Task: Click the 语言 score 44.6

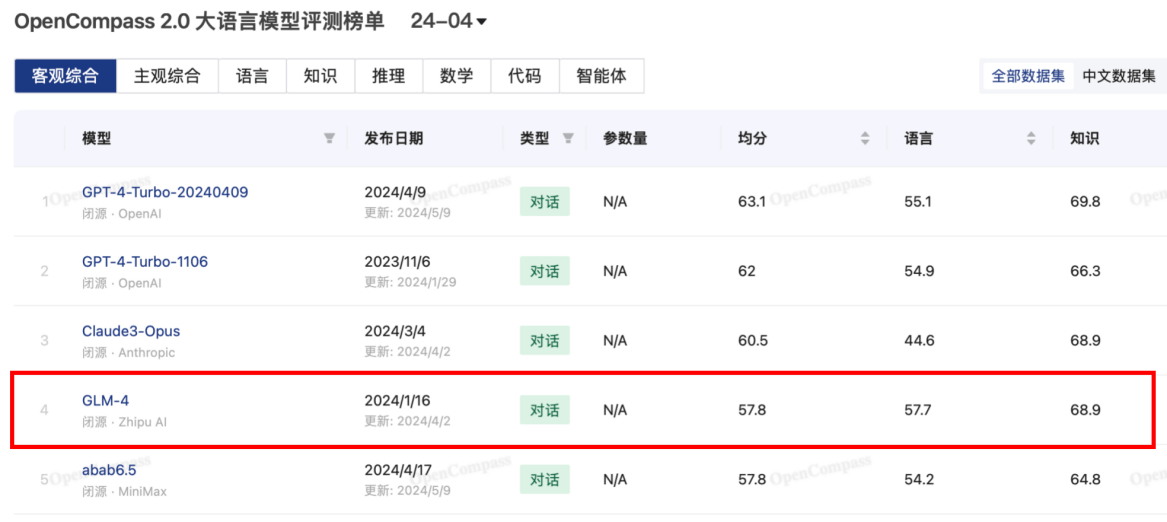Action: (919, 340)
